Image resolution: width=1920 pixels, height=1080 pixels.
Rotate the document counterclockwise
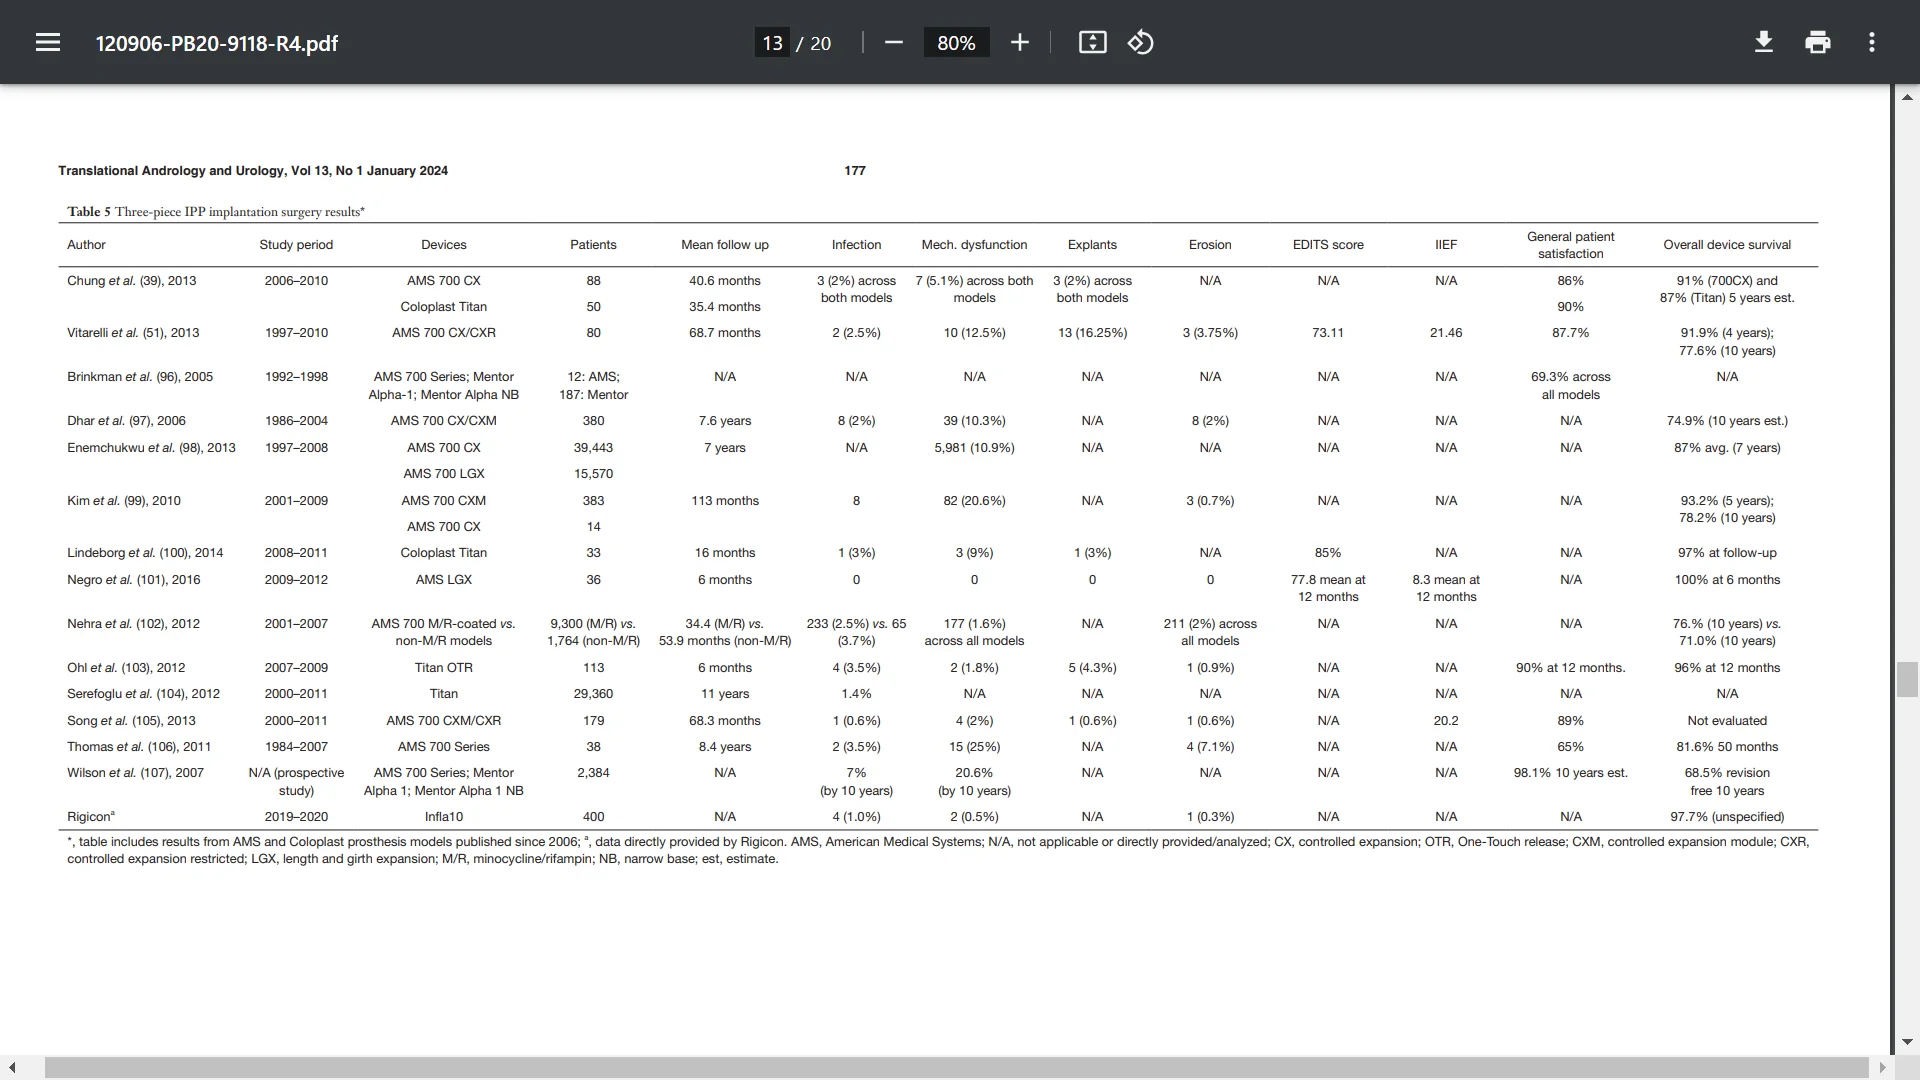click(1140, 42)
